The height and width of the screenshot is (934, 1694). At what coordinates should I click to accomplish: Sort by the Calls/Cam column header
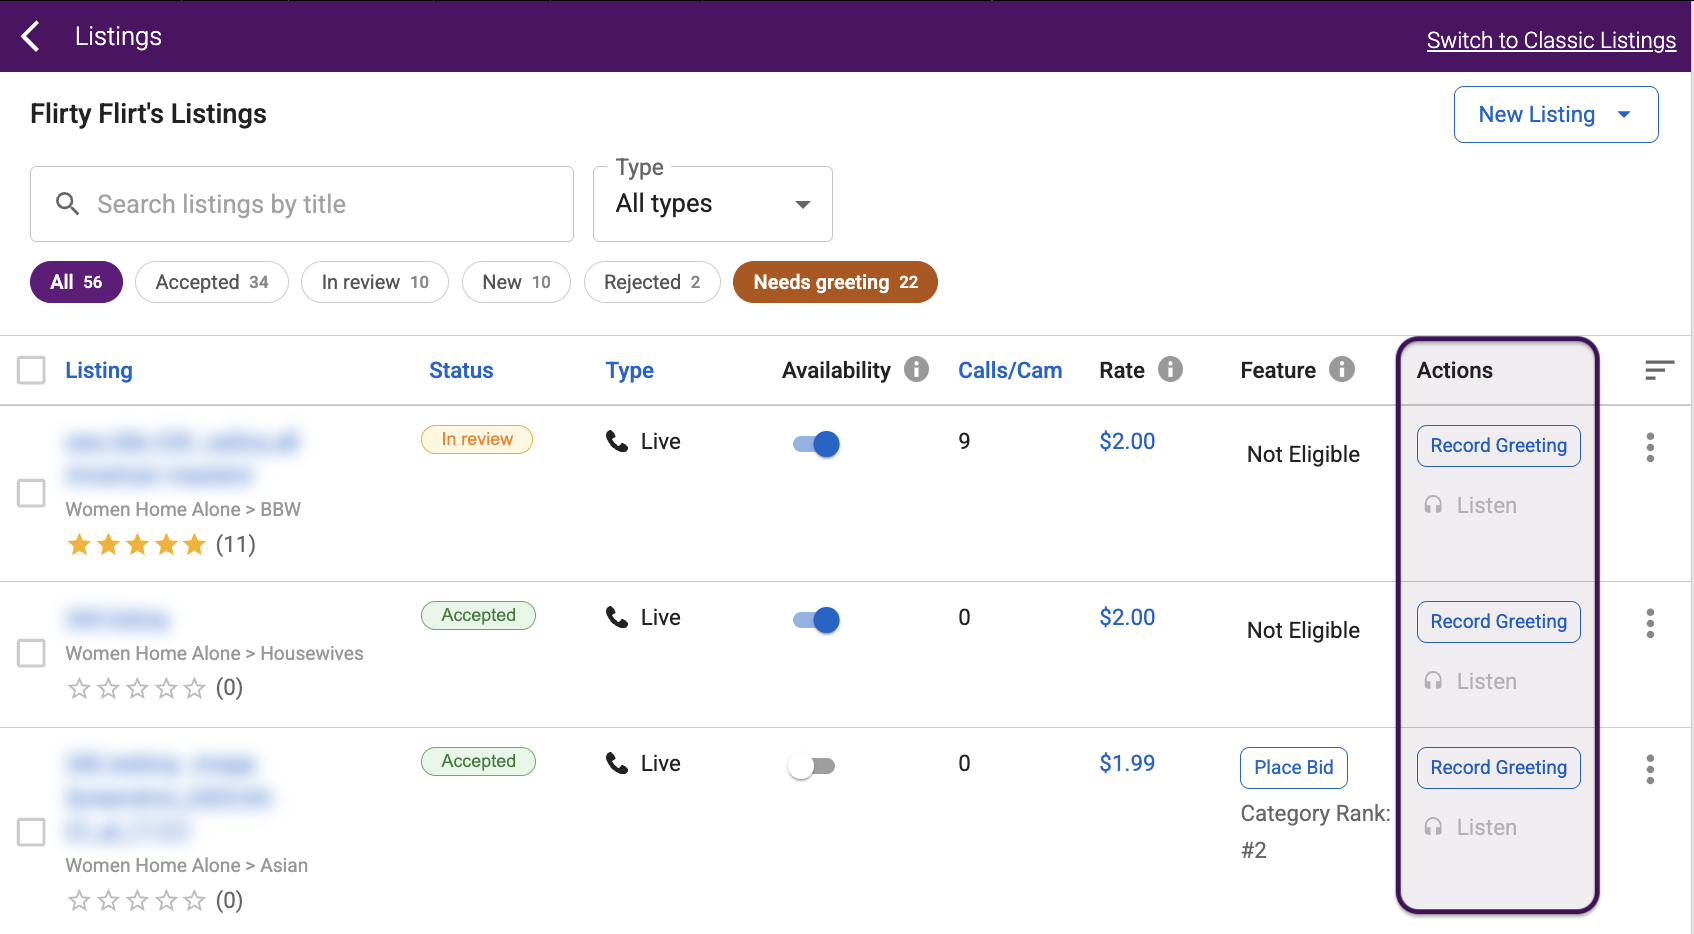tap(1010, 370)
